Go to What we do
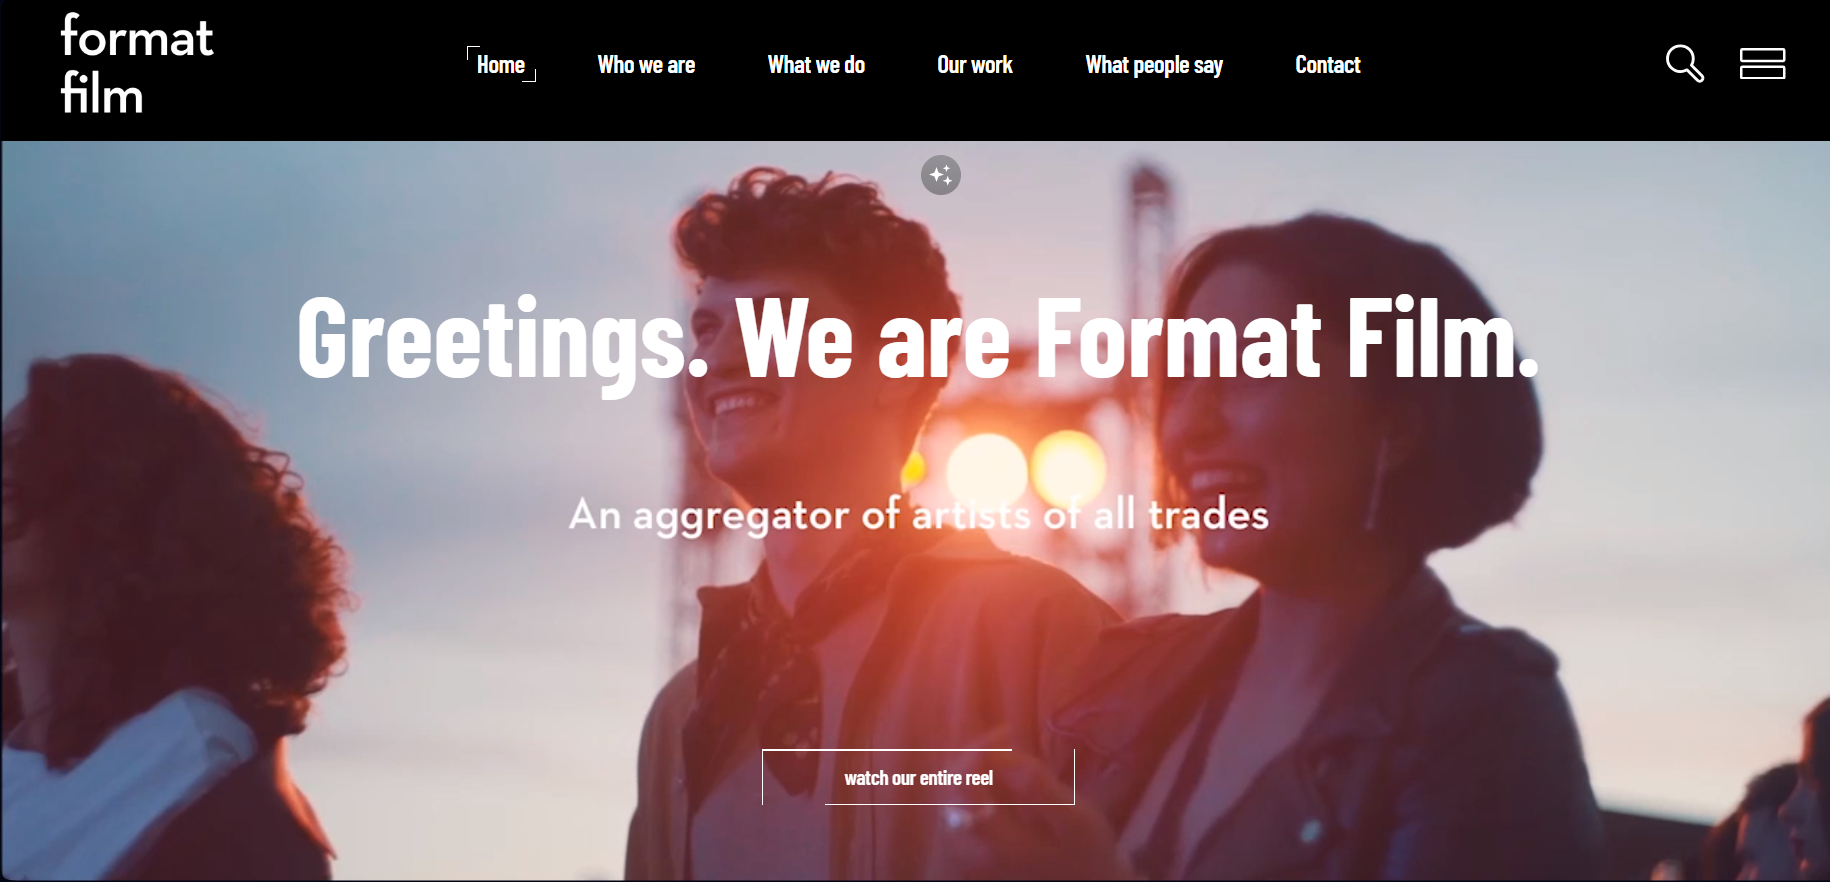This screenshot has height=882, width=1830. pos(816,65)
